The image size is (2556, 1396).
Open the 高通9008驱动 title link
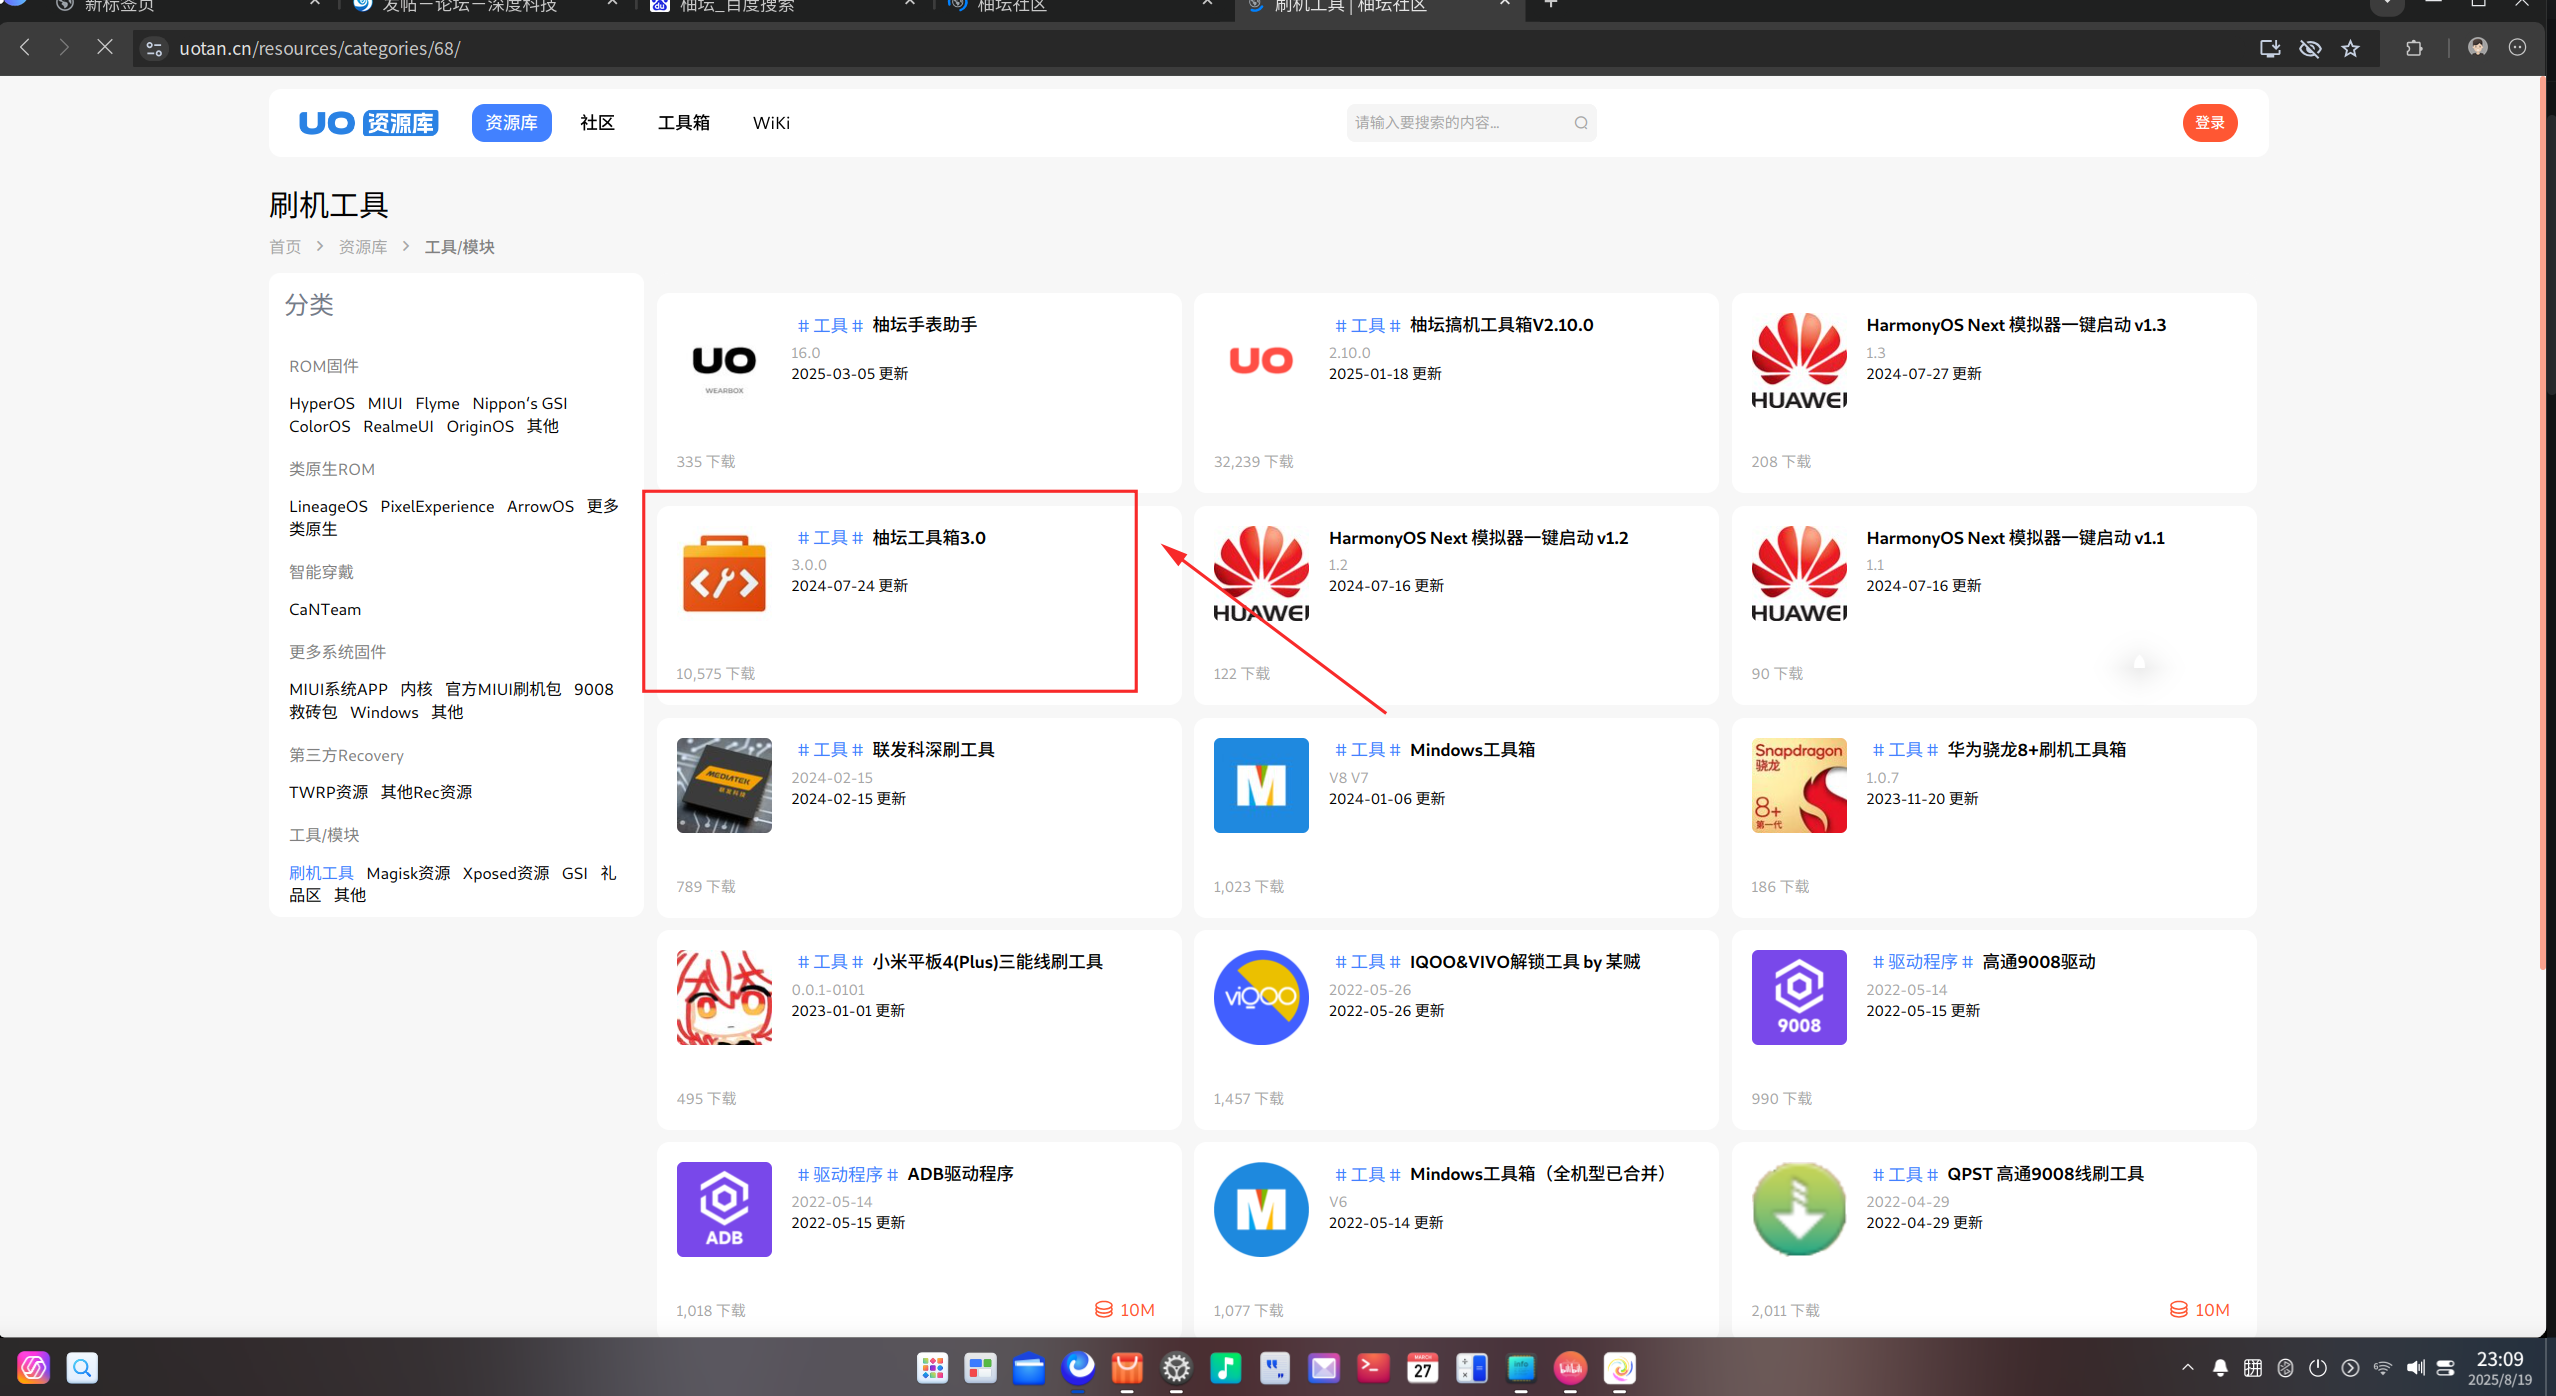[x=2039, y=962]
